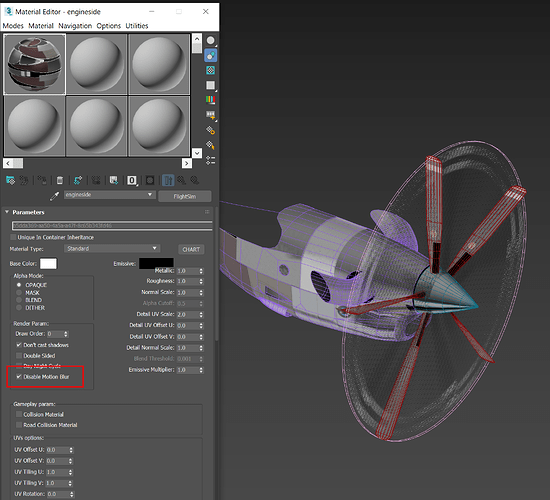Image resolution: width=550 pixels, height=500 pixels.
Task: Collapse the Parameters rollout
Action: (x=7, y=212)
